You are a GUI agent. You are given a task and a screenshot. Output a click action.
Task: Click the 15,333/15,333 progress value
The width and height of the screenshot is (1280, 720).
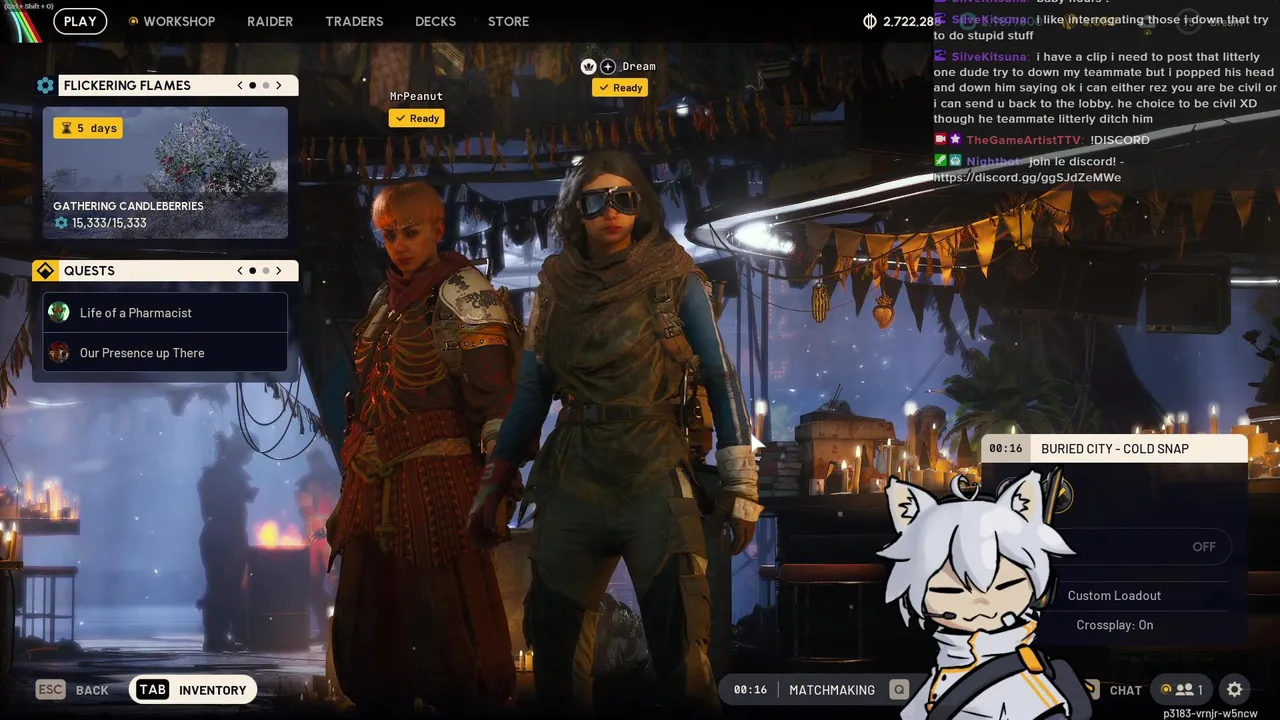[109, 223]
